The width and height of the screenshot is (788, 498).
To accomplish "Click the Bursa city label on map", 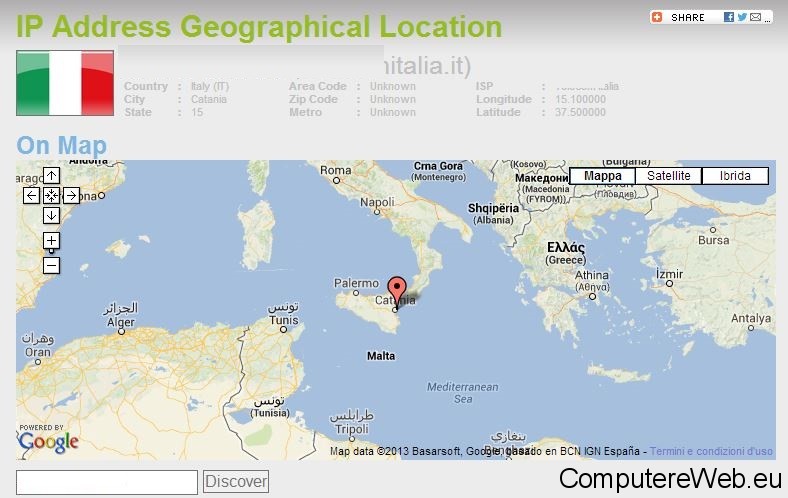I will [x=714, y=240].
